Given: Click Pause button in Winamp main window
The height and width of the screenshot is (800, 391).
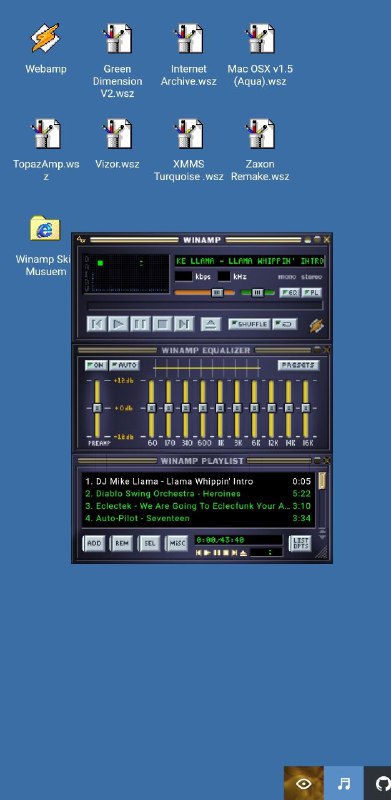Looking at the screenshot, I should pos(140,324).
